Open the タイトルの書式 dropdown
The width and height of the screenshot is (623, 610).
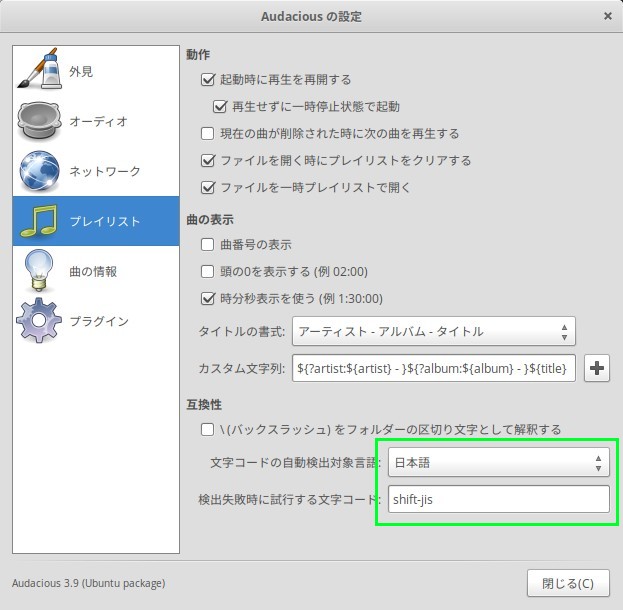[x=433, y=331]
